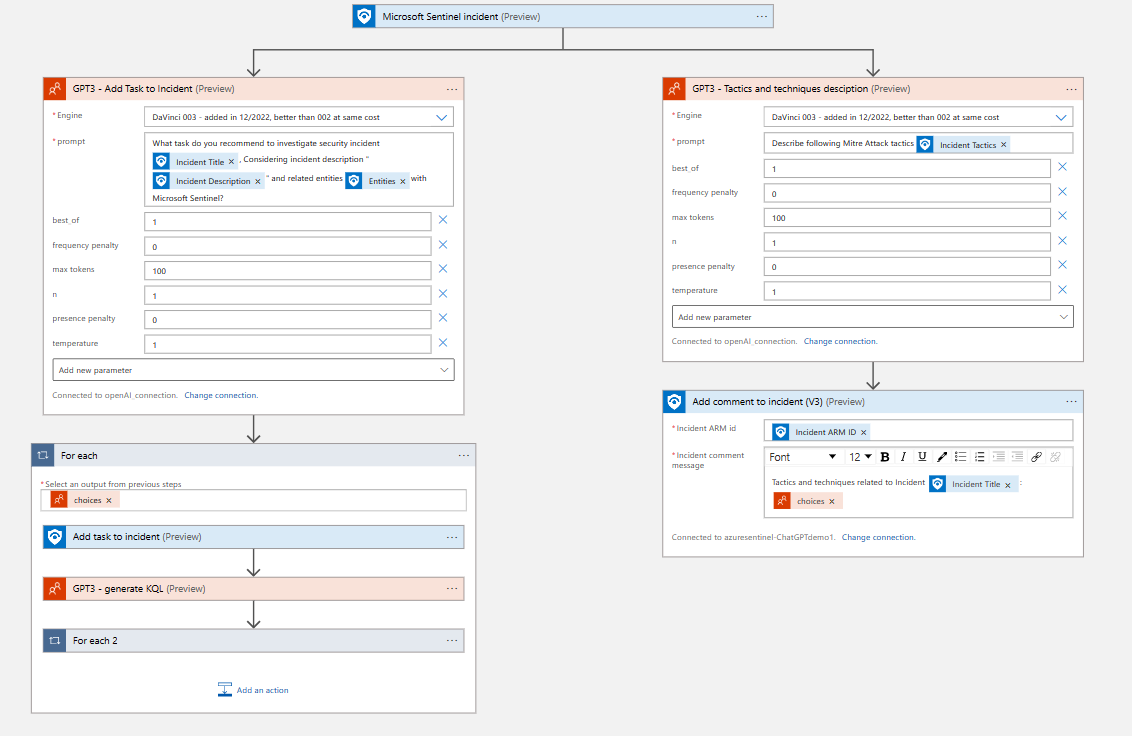Viewport: 1132px width, 736px height.
Task: Open the font size 12 dropdown
Action: tap(861, 456)
